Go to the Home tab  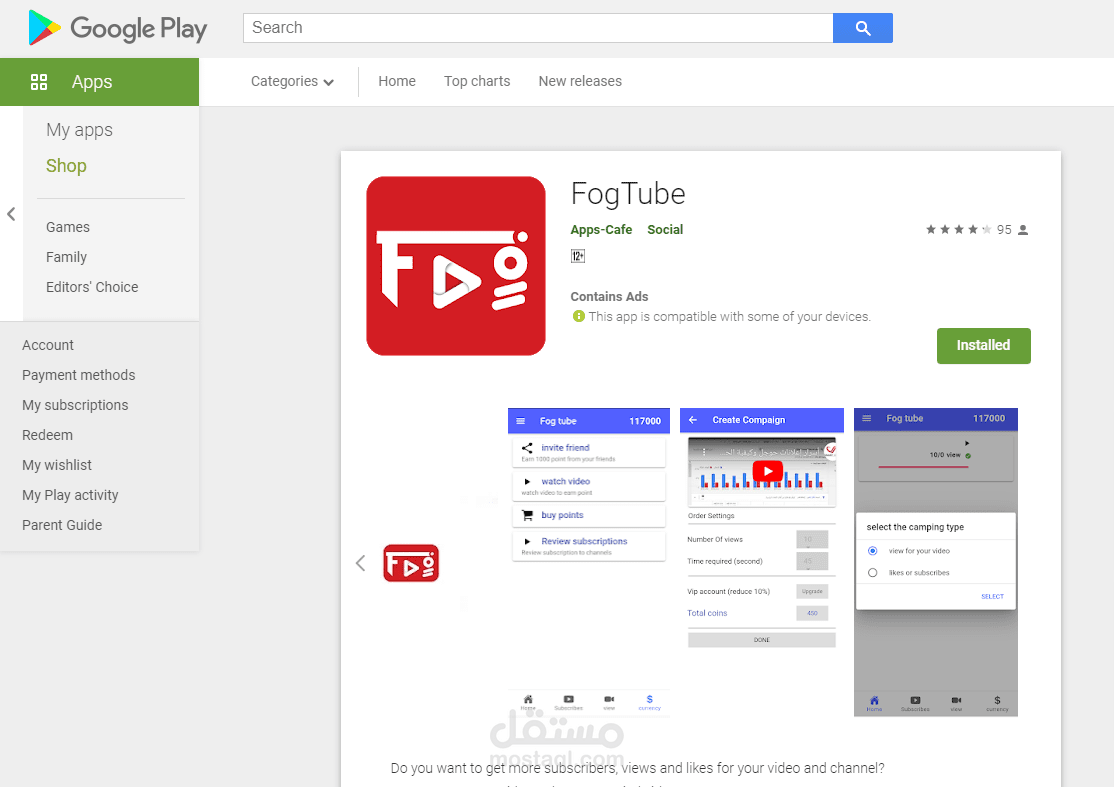pyautogui.click(x=396, y=81)
